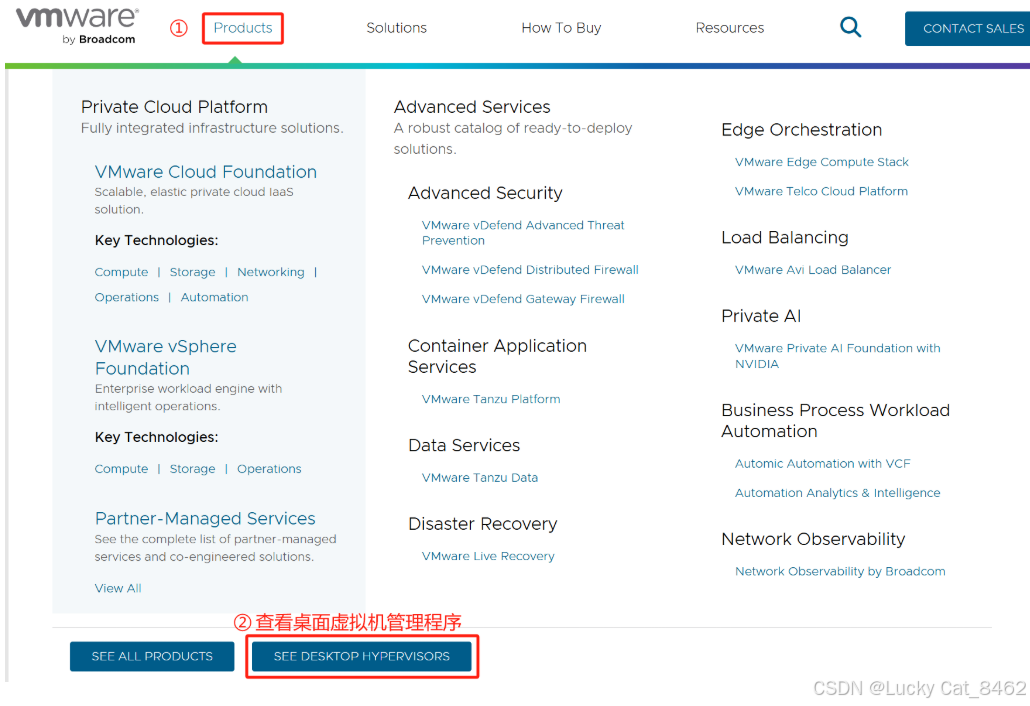This screenshot has height=706, width=1030.
Task: Select Compute under vSphere Foundation
Action: click(x=122, y=468)
